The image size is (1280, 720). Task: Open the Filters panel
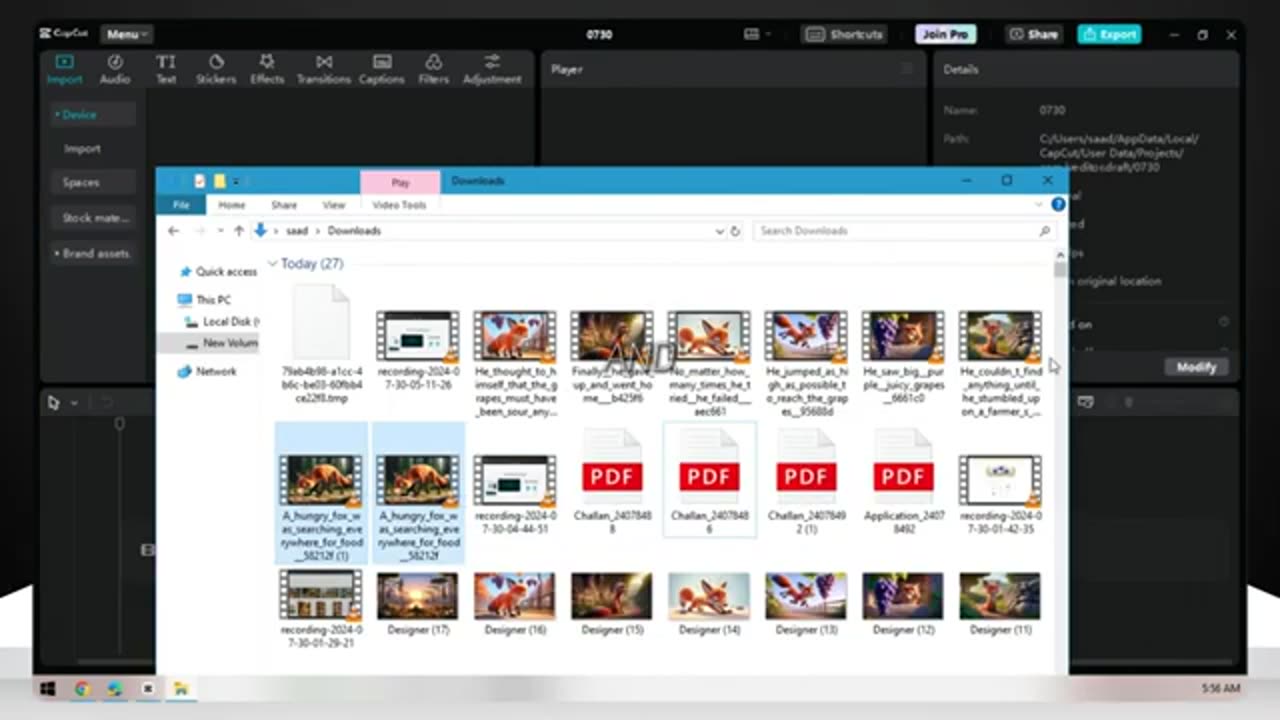point(433,69)
